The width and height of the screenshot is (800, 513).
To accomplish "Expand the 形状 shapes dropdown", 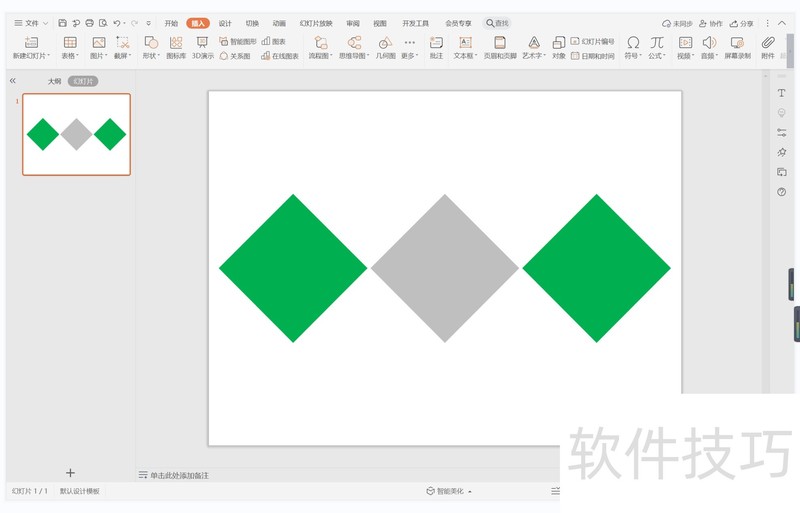I will pos(151,46).
